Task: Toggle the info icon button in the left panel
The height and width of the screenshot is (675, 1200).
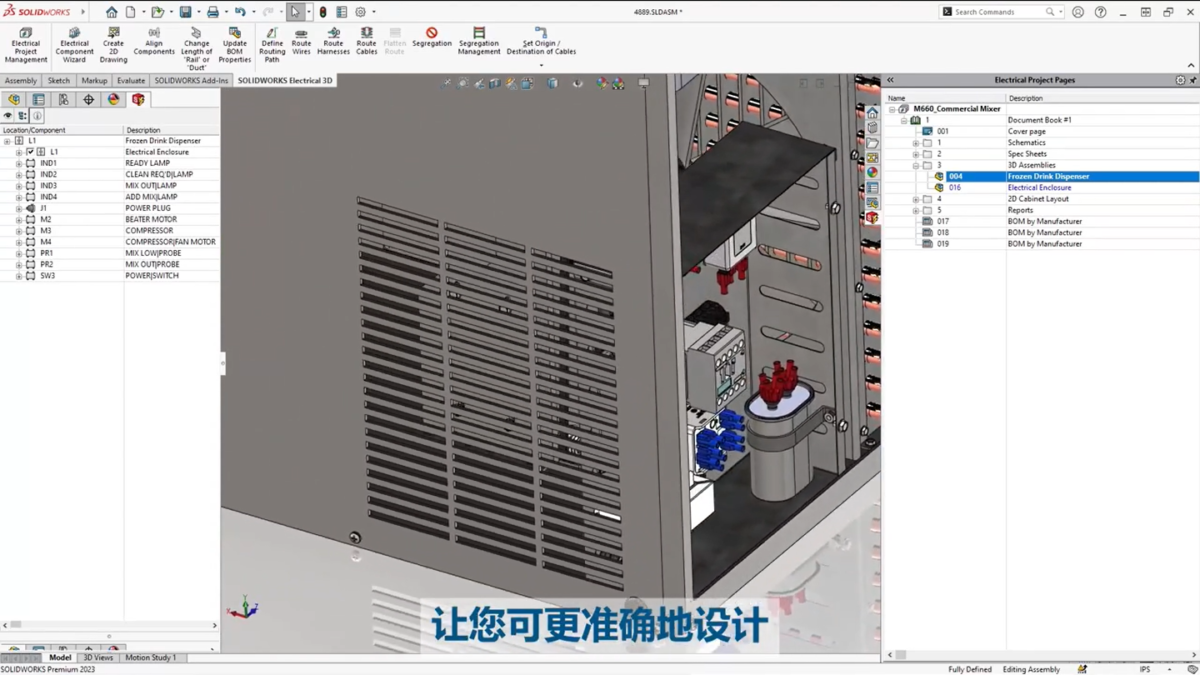Action: click(x=37, y=116)
